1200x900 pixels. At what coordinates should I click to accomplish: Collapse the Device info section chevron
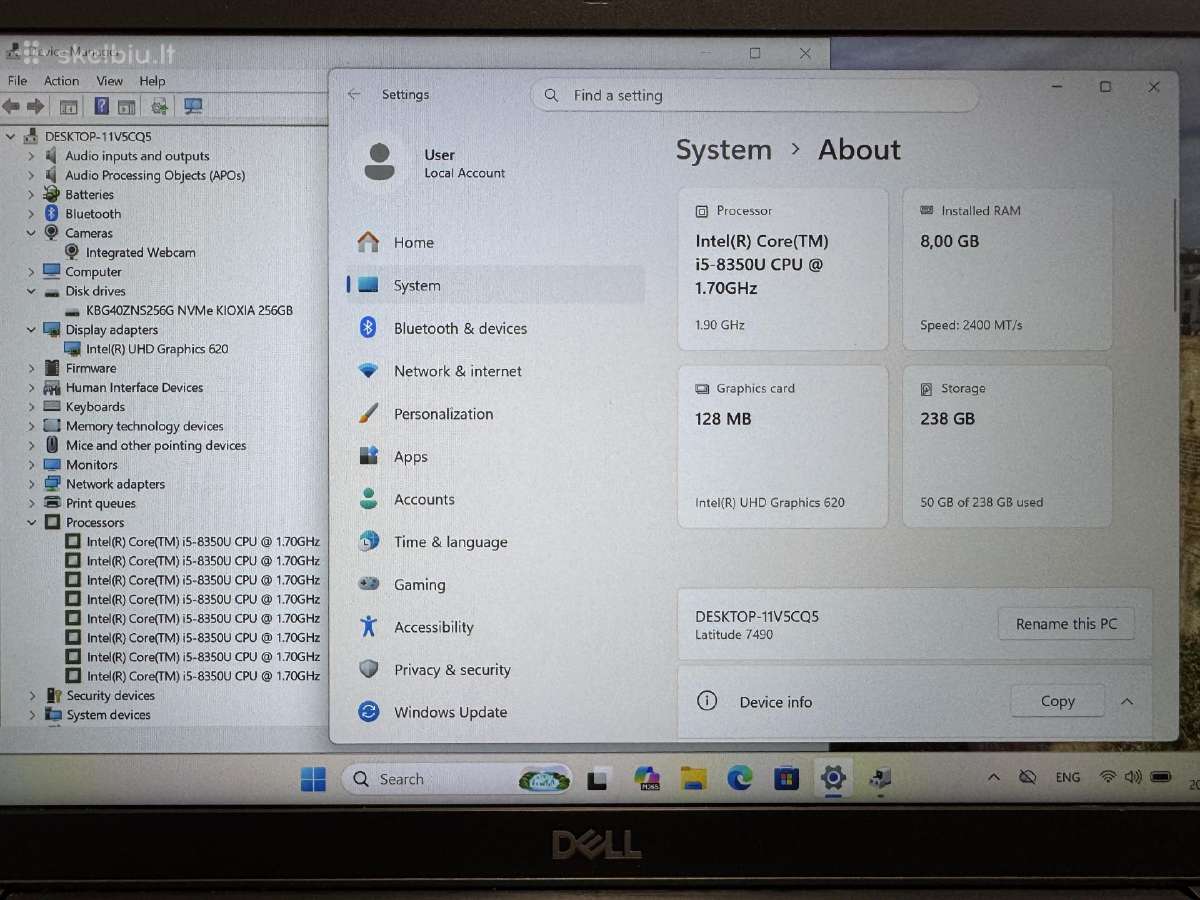point(1127,702)
